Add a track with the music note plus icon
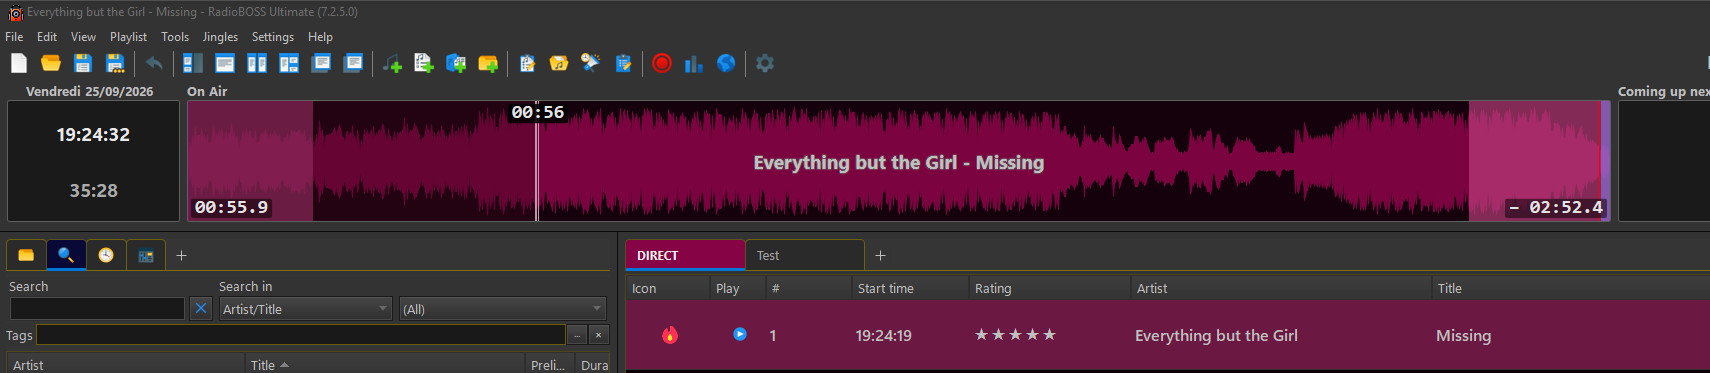 pos(392,63)
